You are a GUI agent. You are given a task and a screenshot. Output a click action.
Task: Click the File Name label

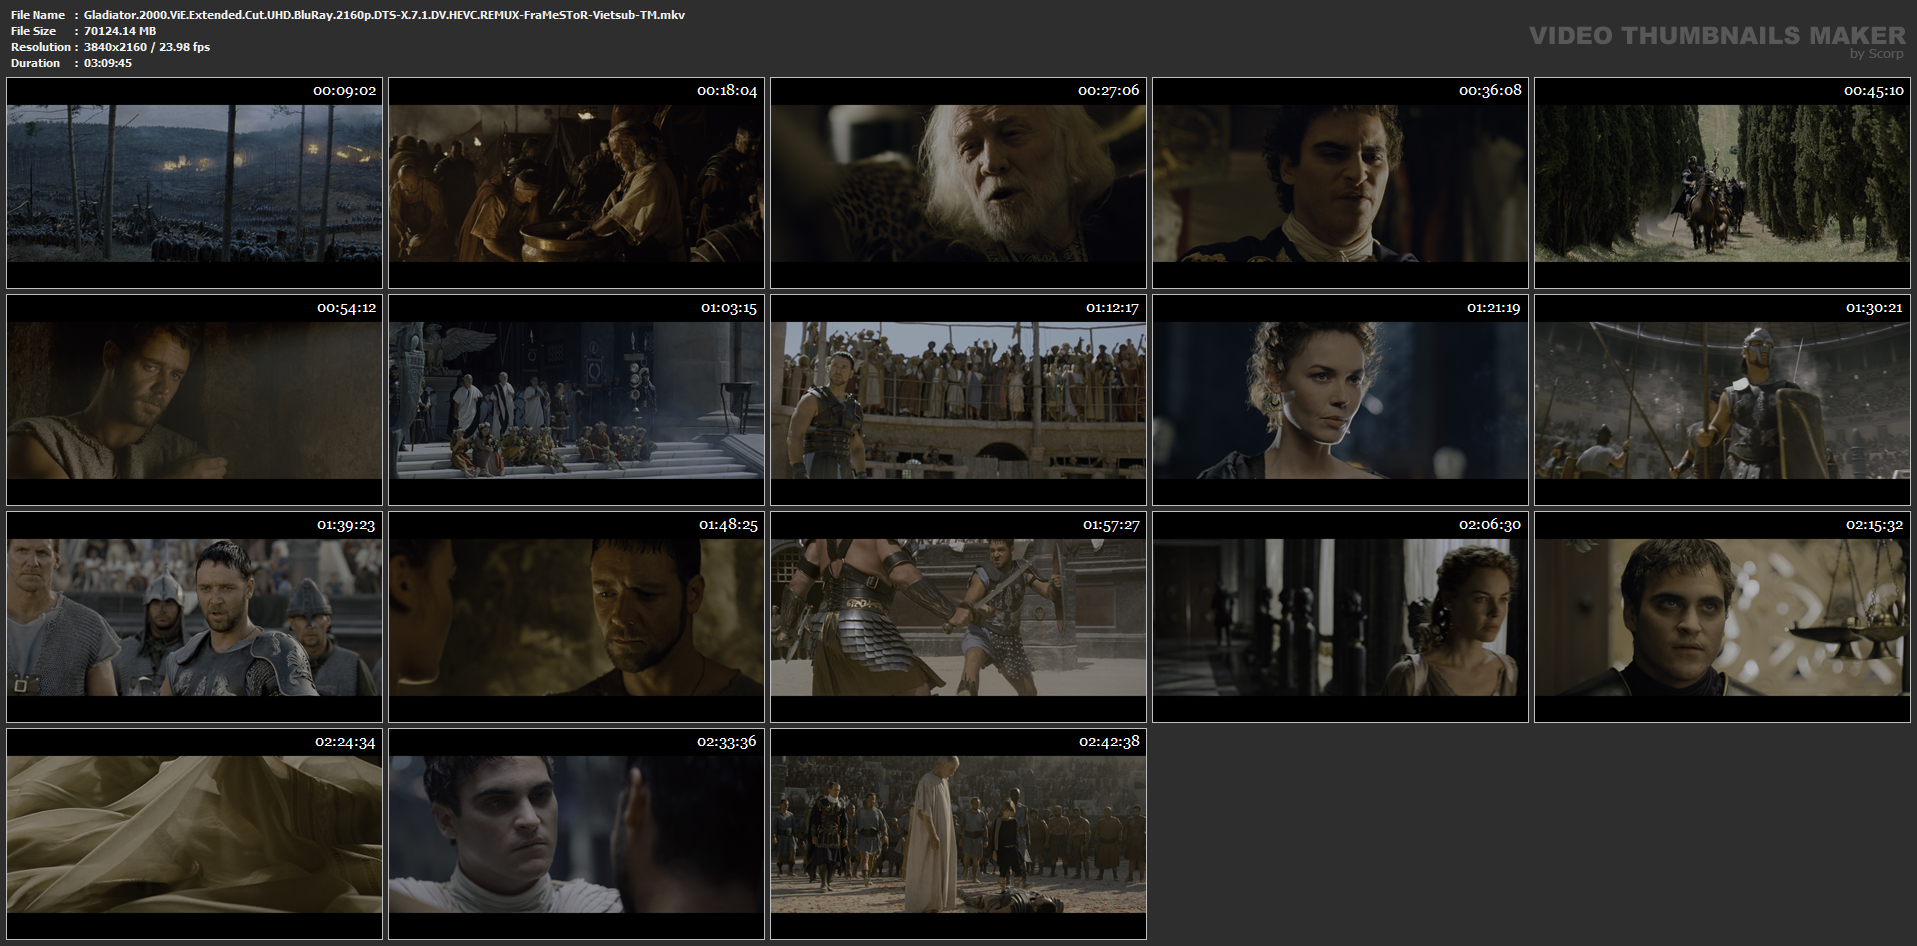pyautogui.click(x=38, y=15)
